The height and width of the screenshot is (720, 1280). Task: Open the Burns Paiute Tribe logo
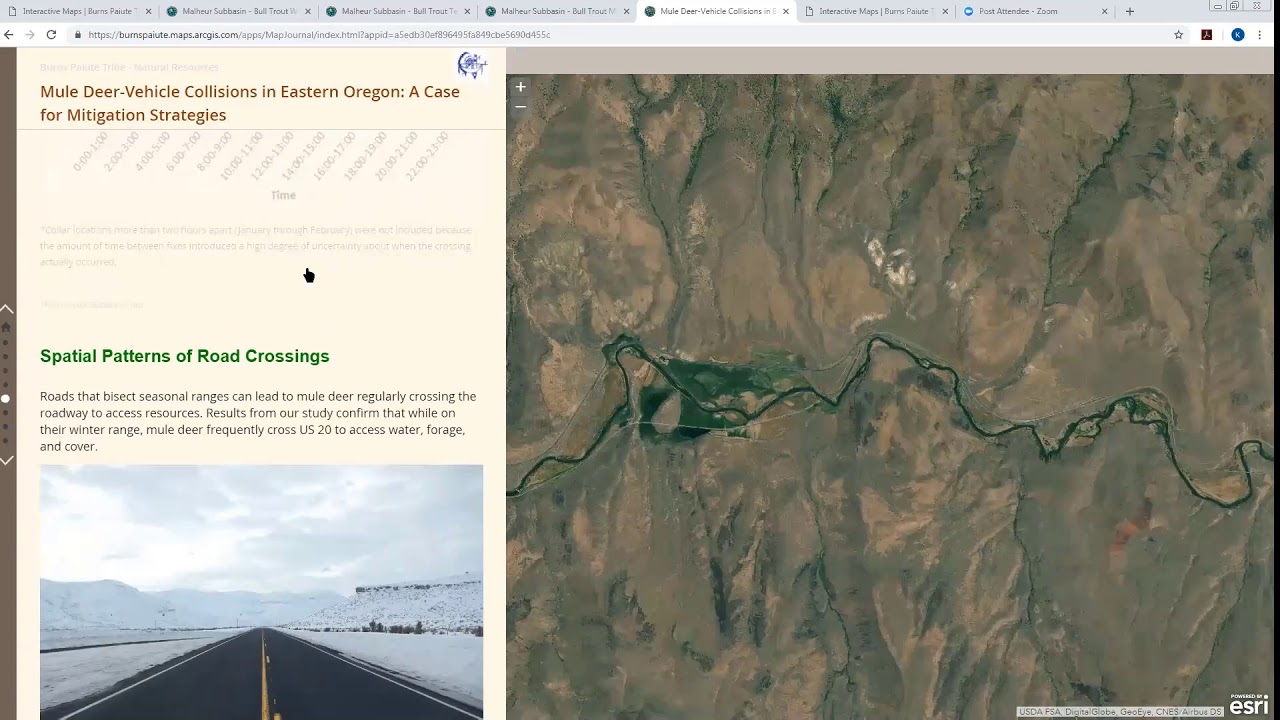click(x=471, y=66)
